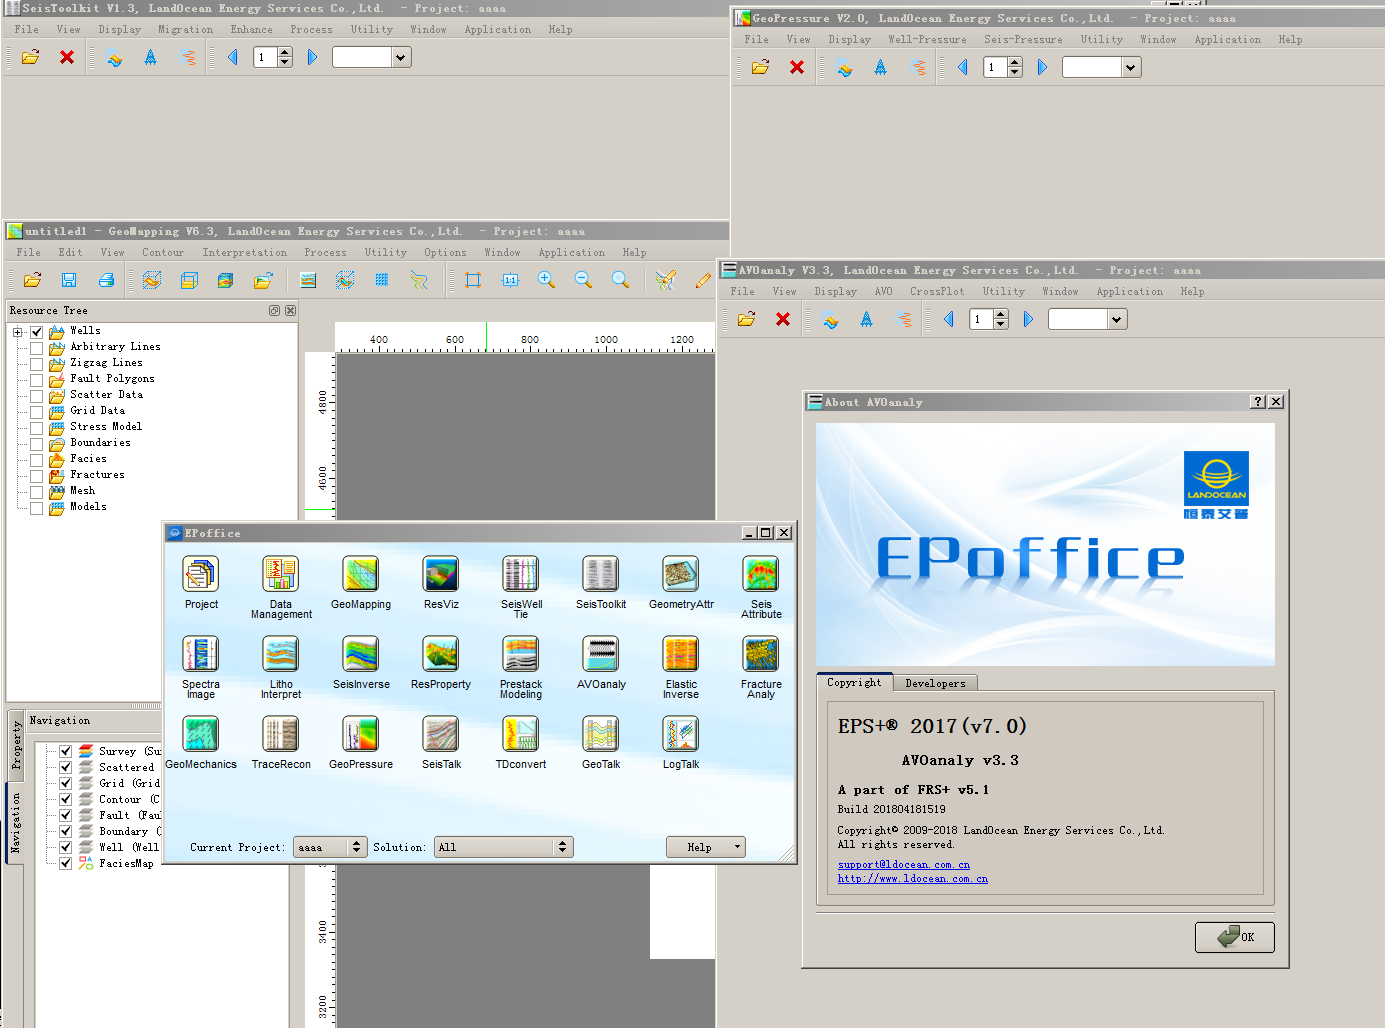This screenshot has height=1028, width=1385.
Task: Click previous blue arrow in GeoPressure toolbar
Action: click(x=963, y=67)
